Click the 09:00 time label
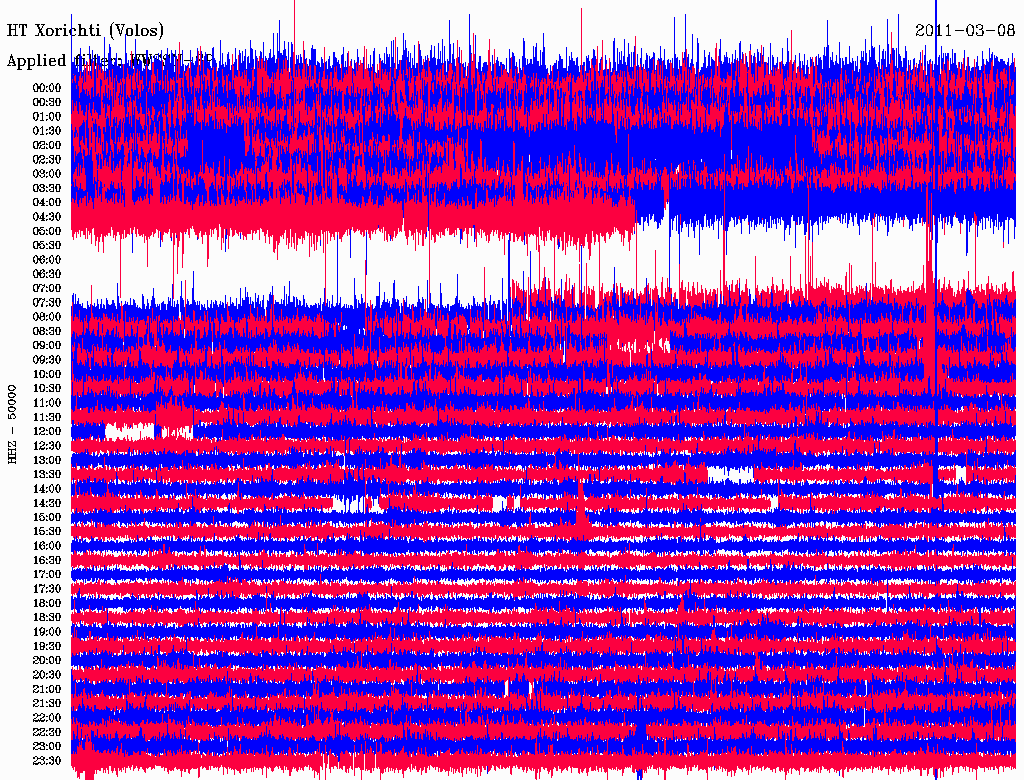The height and width of the screenshot is (780, 1024). [47, 345]
